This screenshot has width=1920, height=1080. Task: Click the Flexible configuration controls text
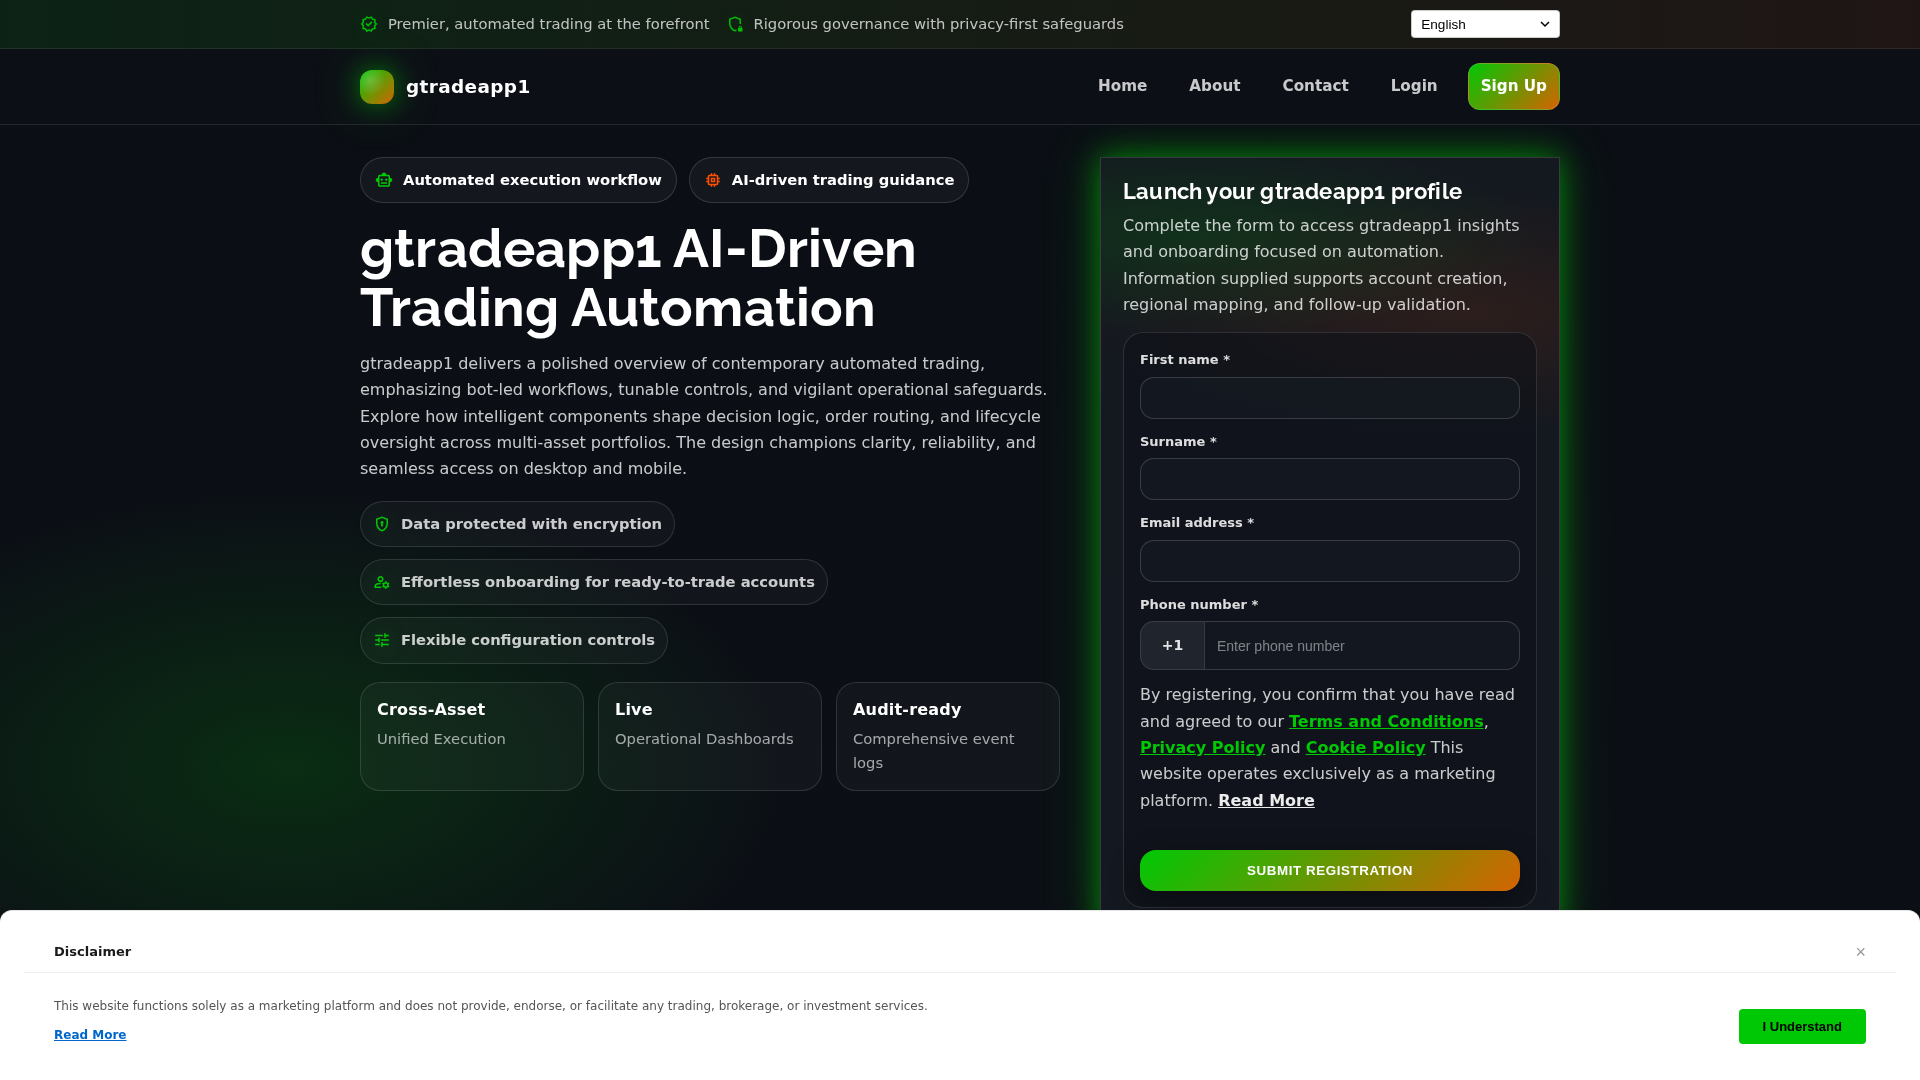(528, 640)
